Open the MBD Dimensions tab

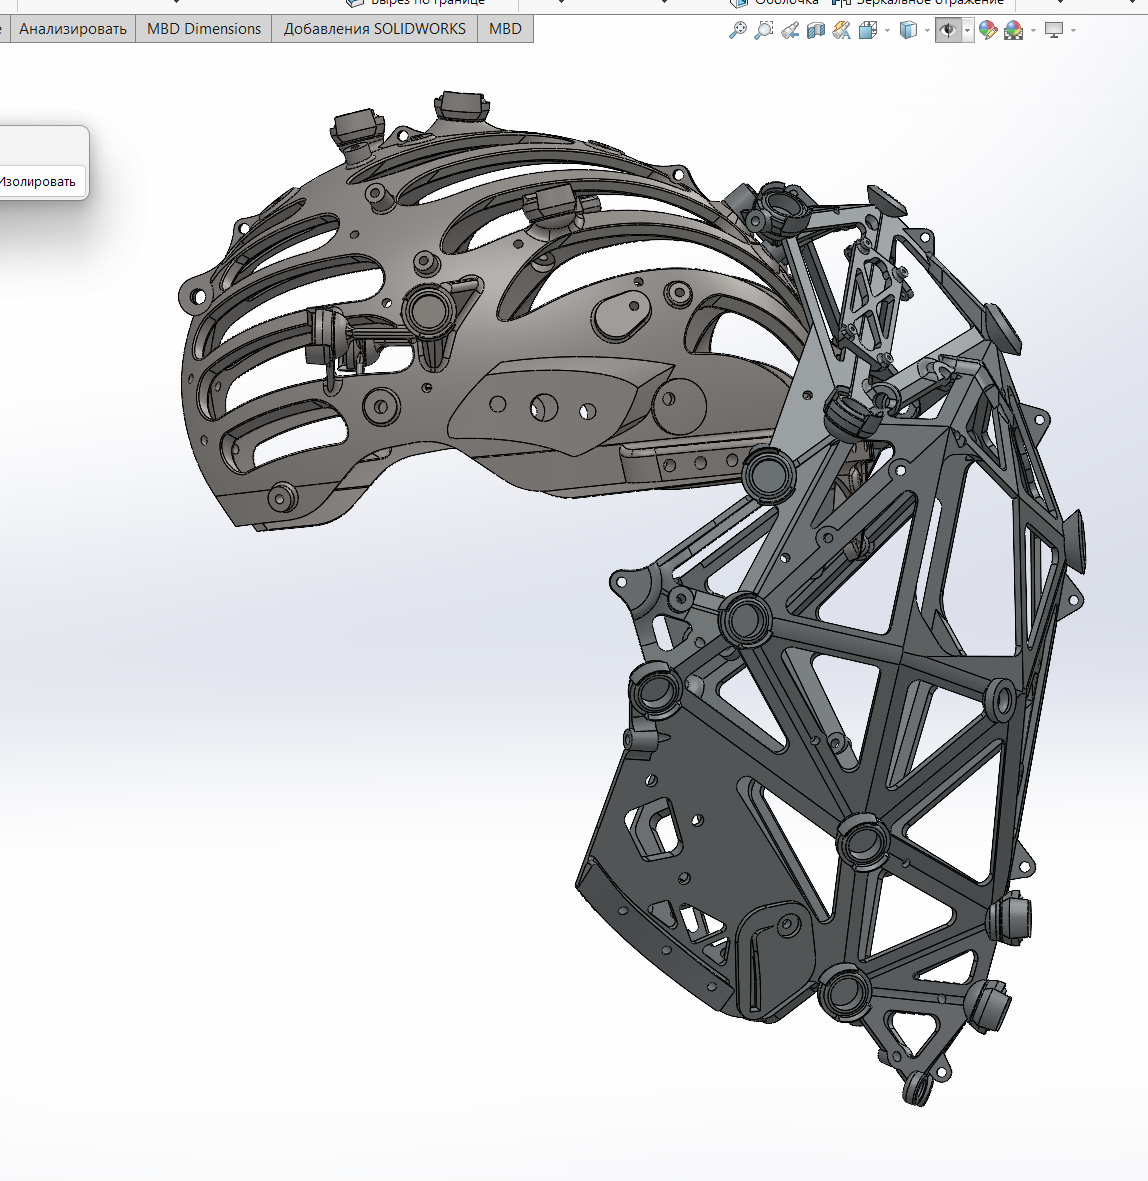point(204,29)
